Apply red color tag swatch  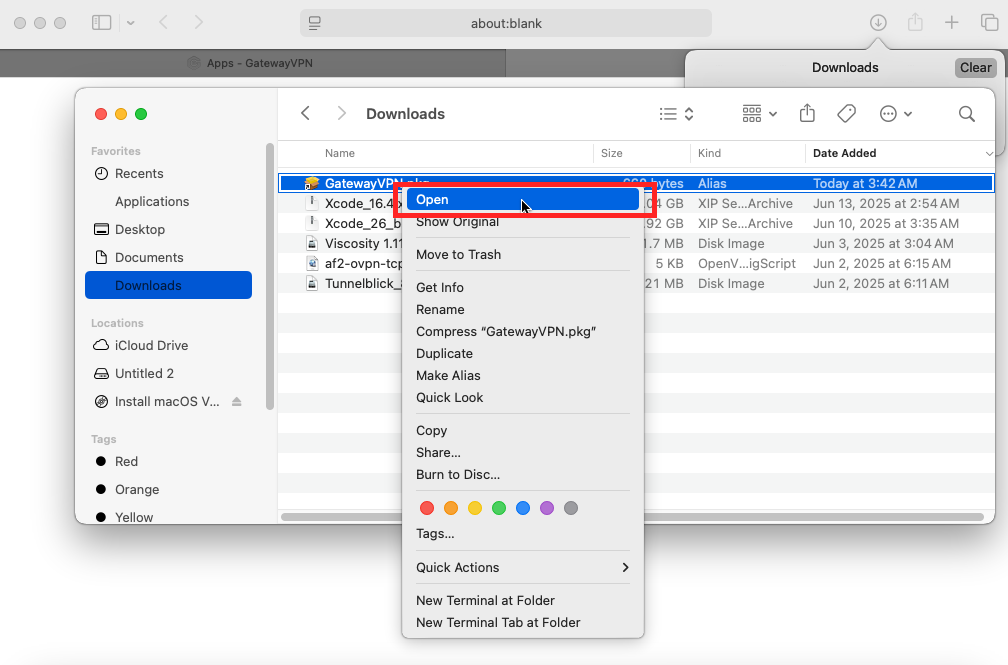[x=427, y=508]
